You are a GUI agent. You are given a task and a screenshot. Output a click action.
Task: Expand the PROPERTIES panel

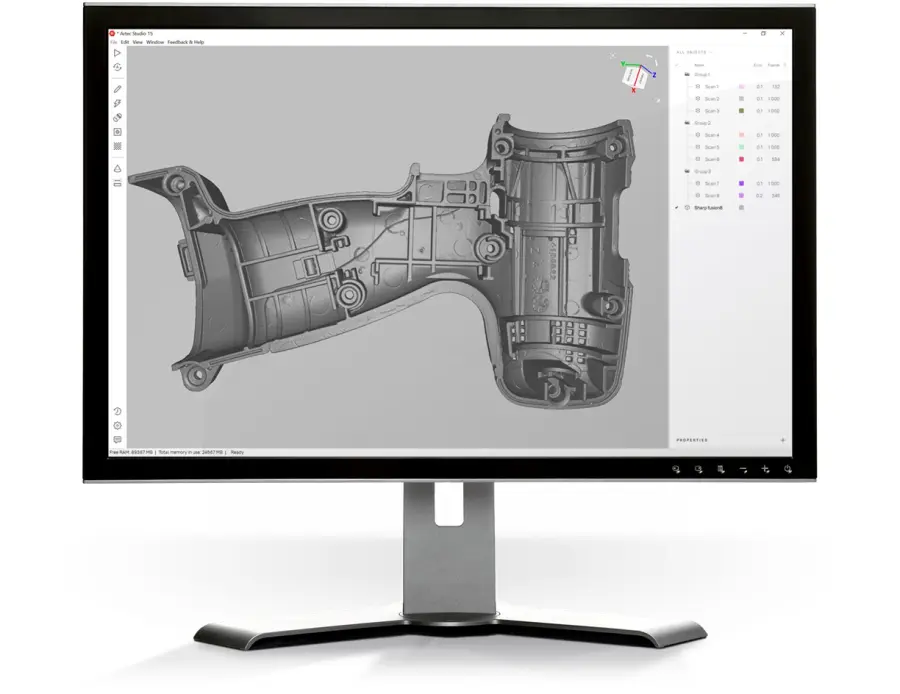(690, 437)
